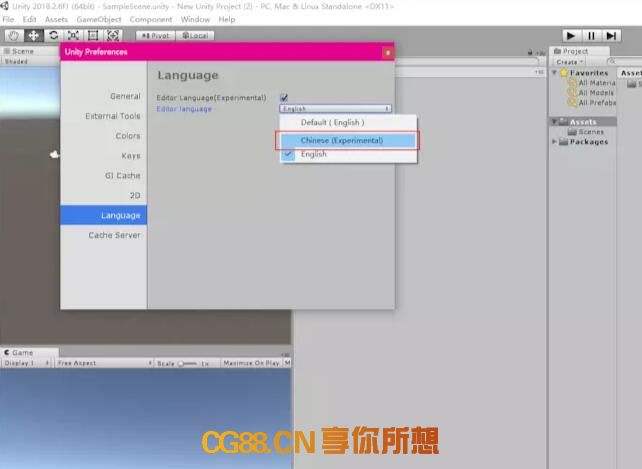Image resolution: width=642 pixels, height=469 pixels.
Task: Select External Tools preferences section
Action: [104, 116]
